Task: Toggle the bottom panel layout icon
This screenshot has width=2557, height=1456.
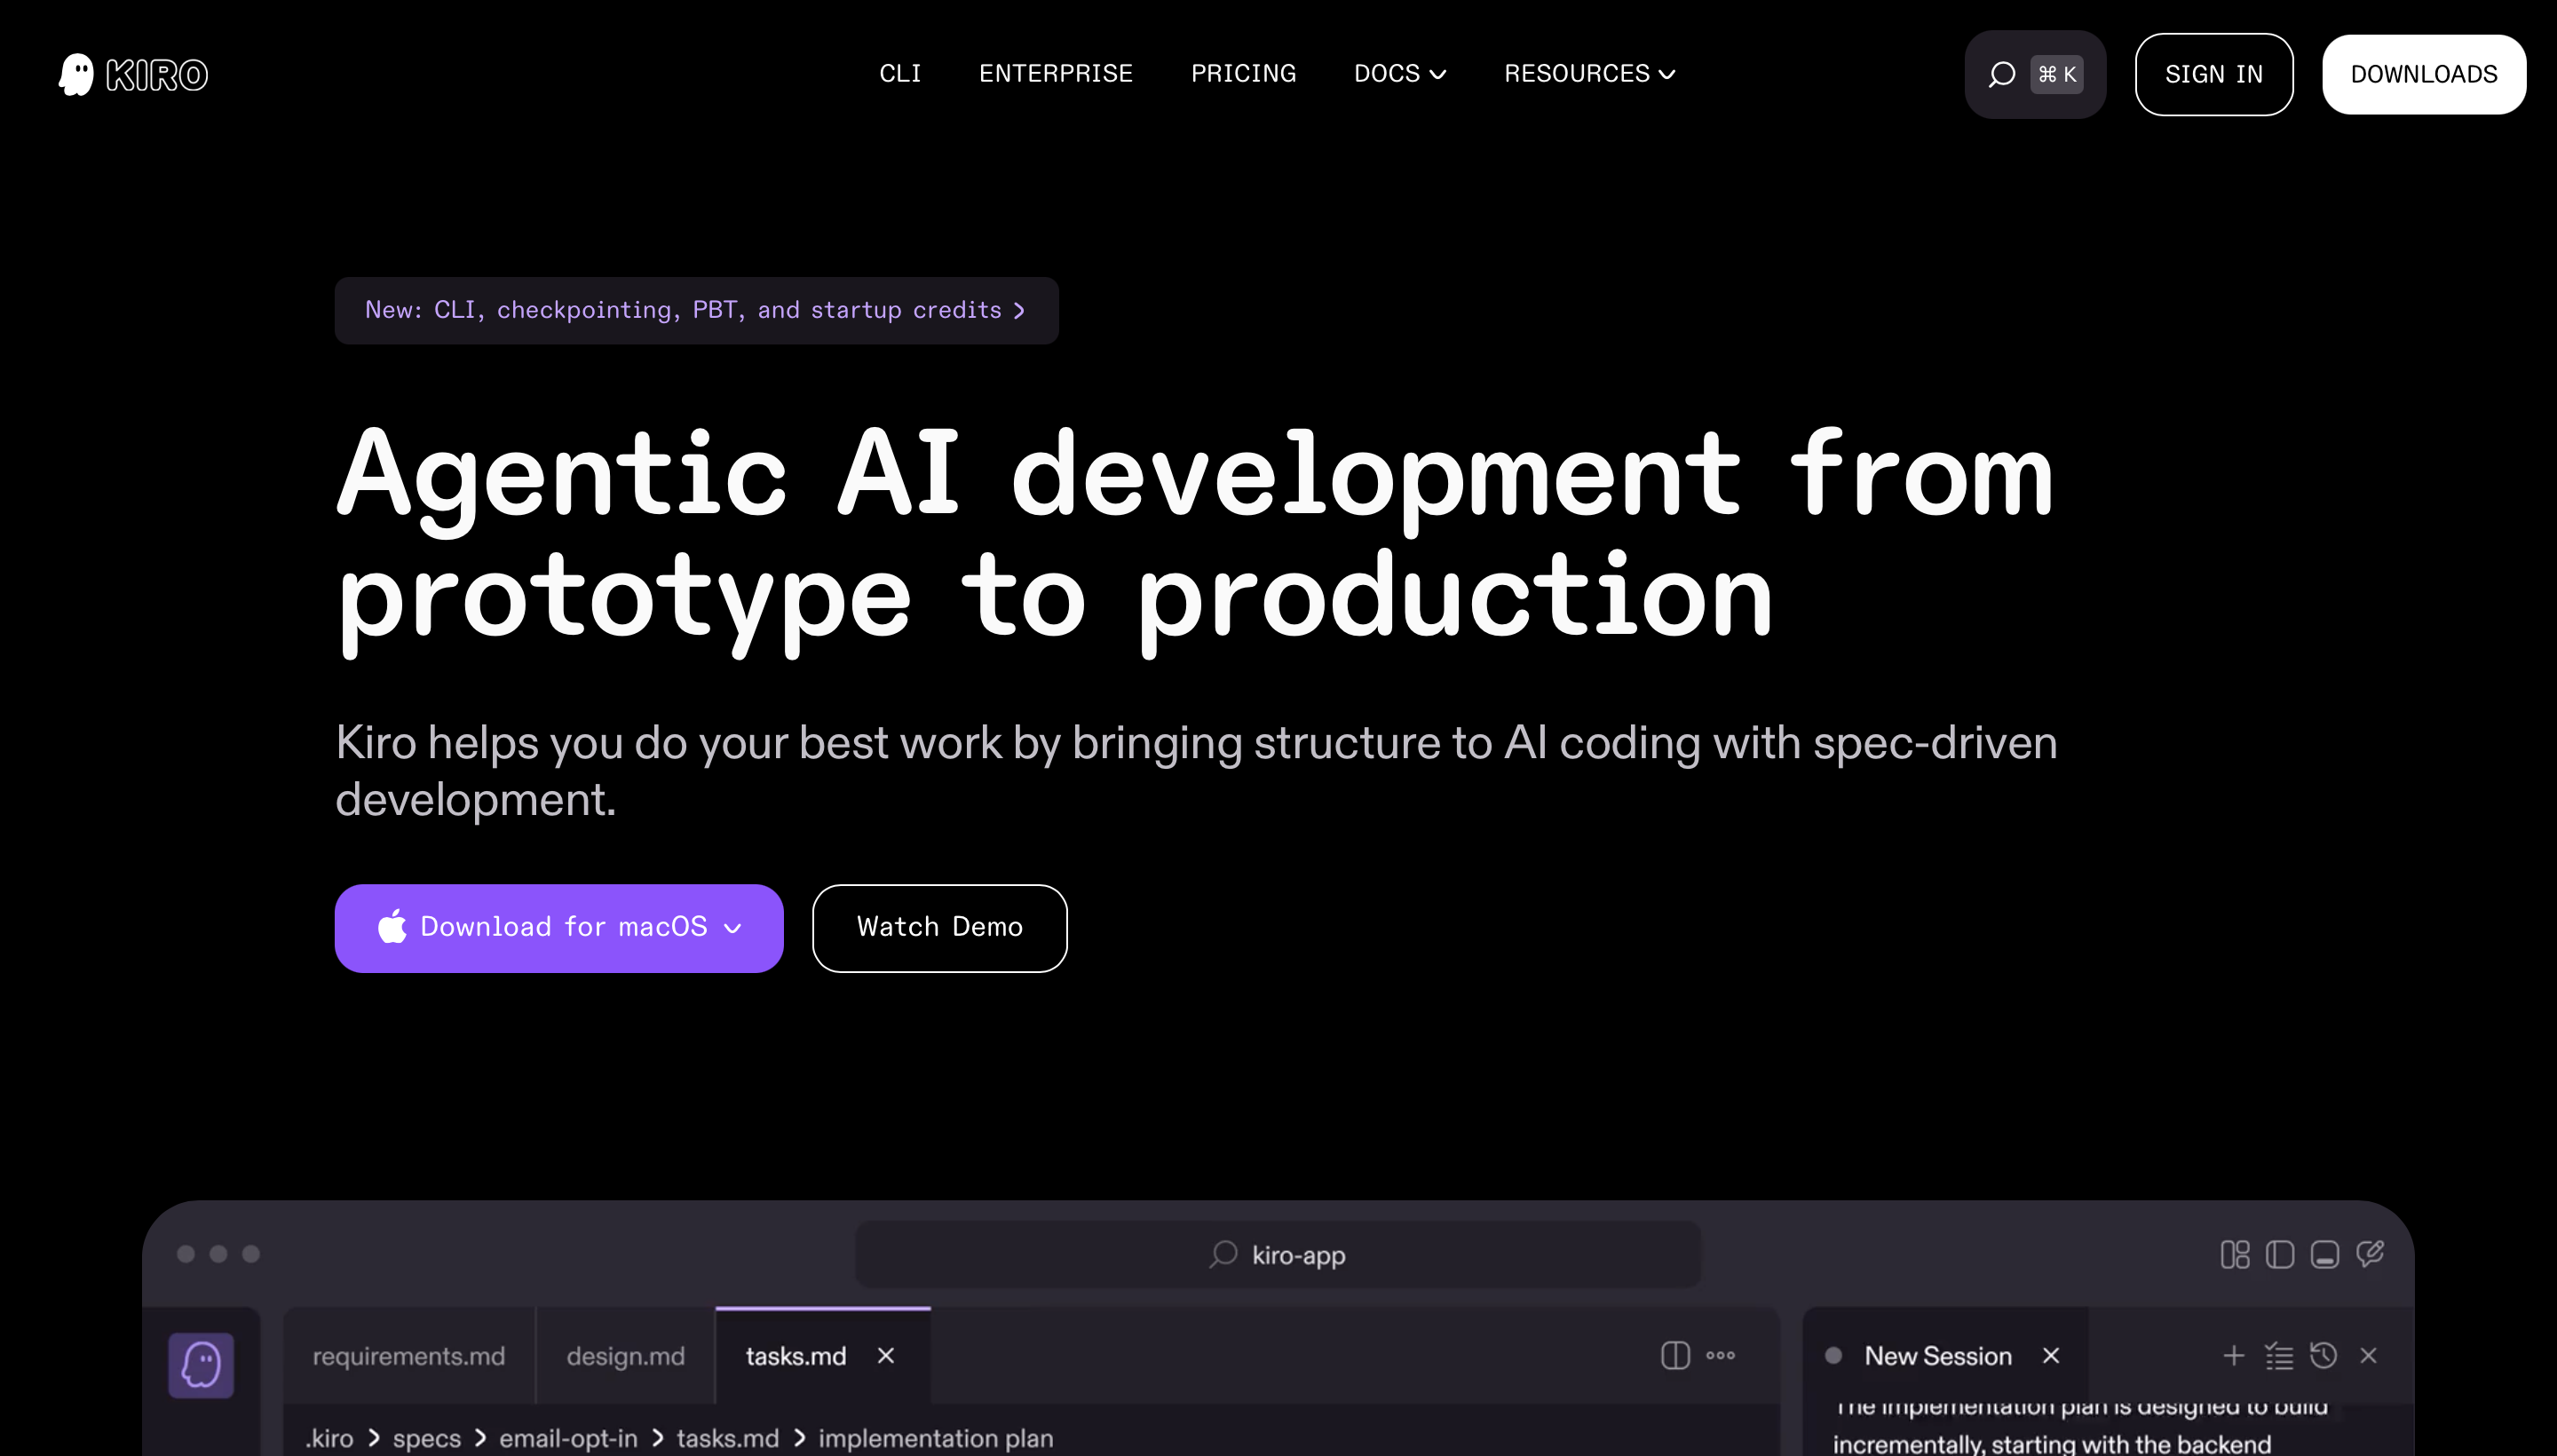Action: (2324, 1254)
